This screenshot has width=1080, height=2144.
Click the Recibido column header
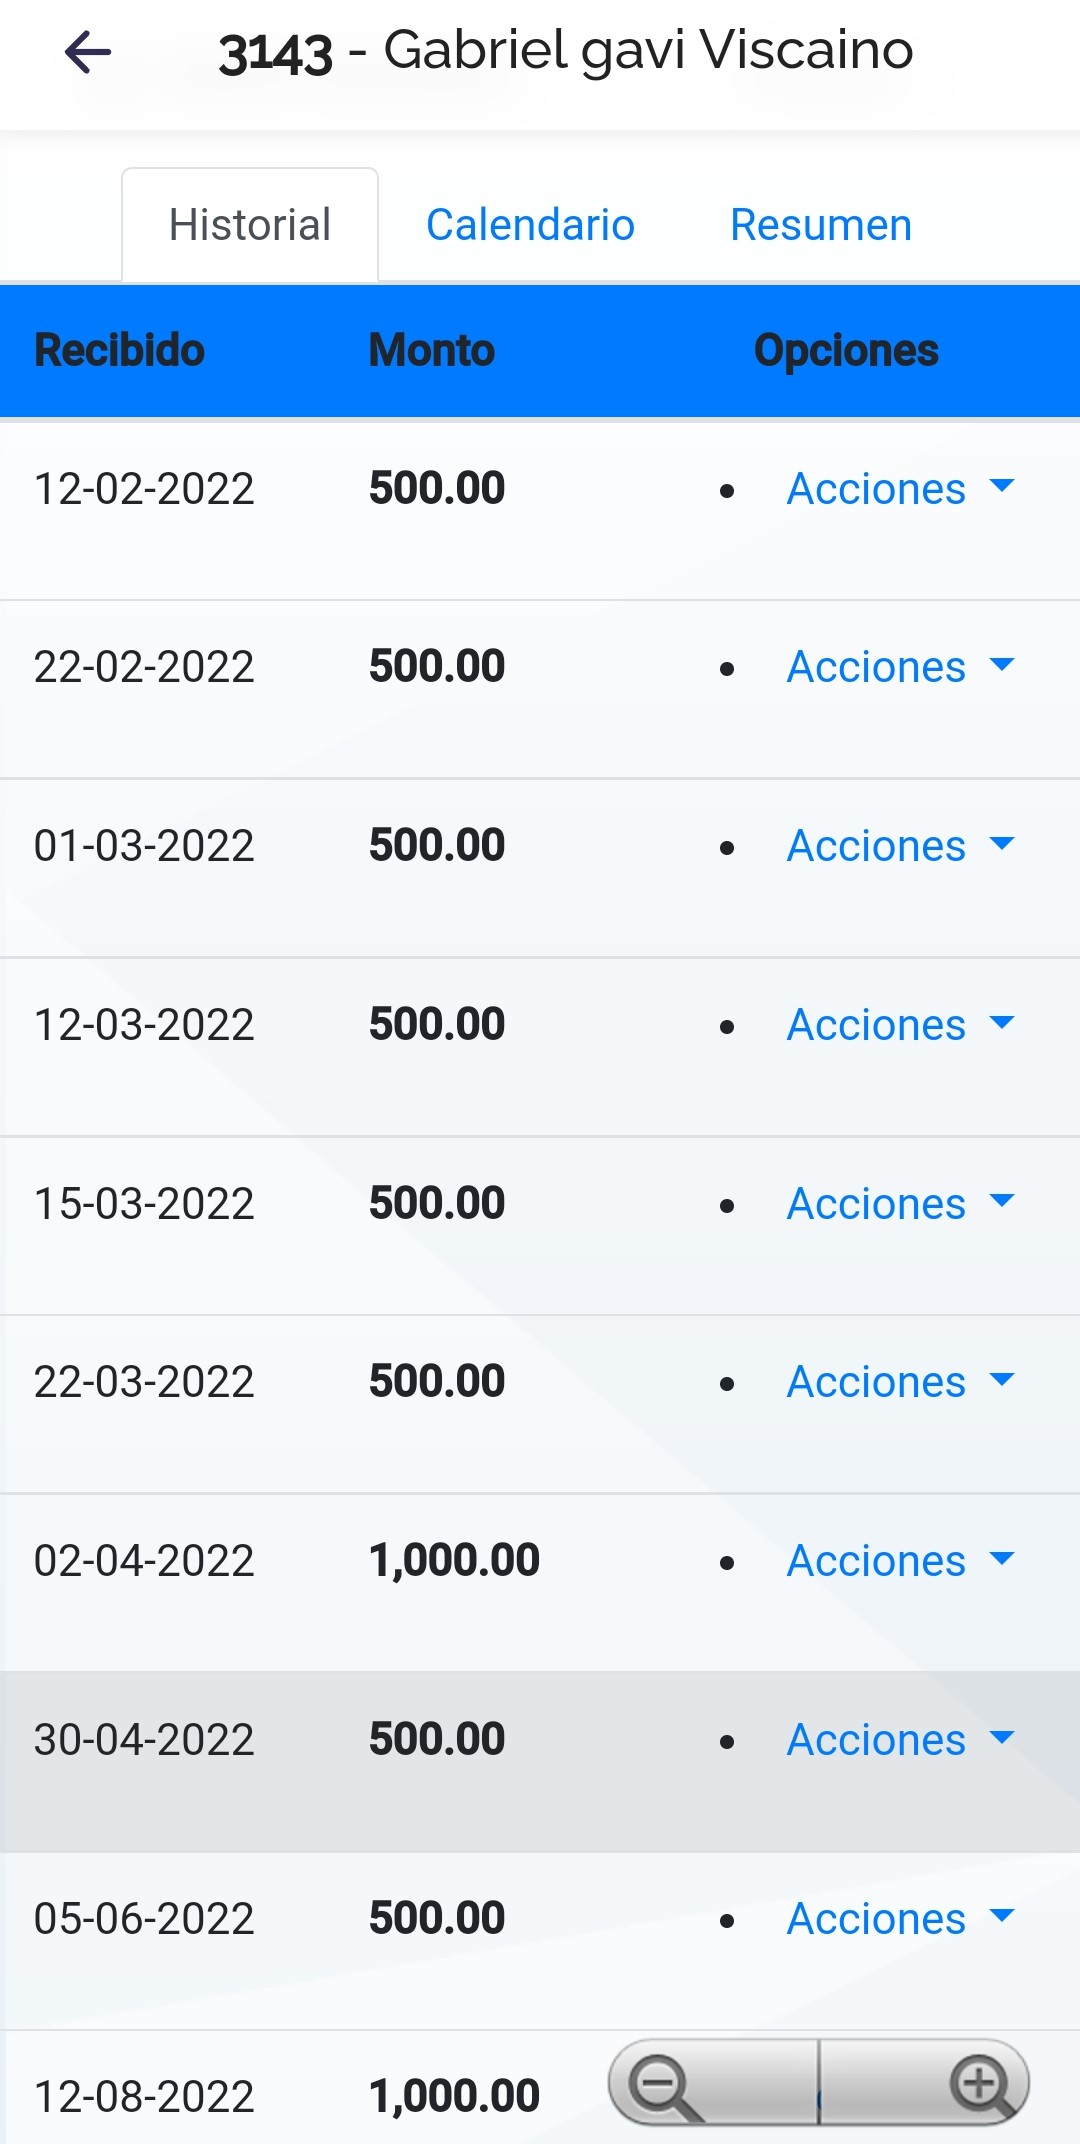pyautogui.click(x=120, y=351)
